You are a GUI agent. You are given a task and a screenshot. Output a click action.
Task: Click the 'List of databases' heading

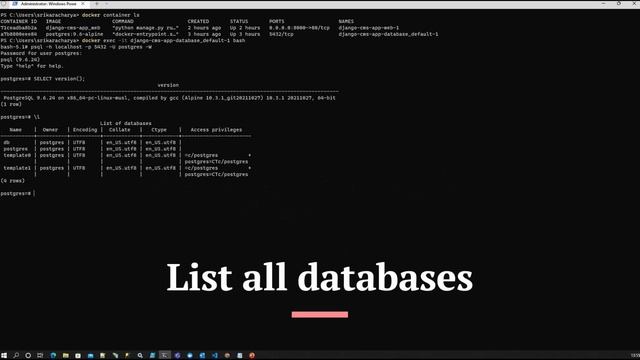(126, 123)
